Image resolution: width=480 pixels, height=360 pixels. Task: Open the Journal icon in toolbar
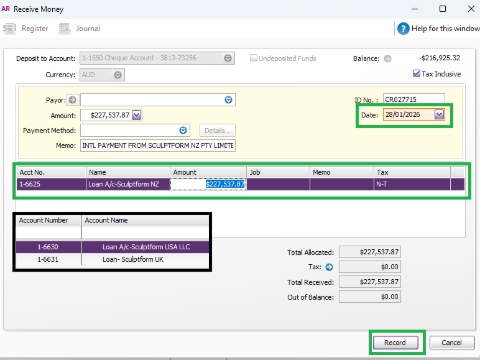pos(65,29)
